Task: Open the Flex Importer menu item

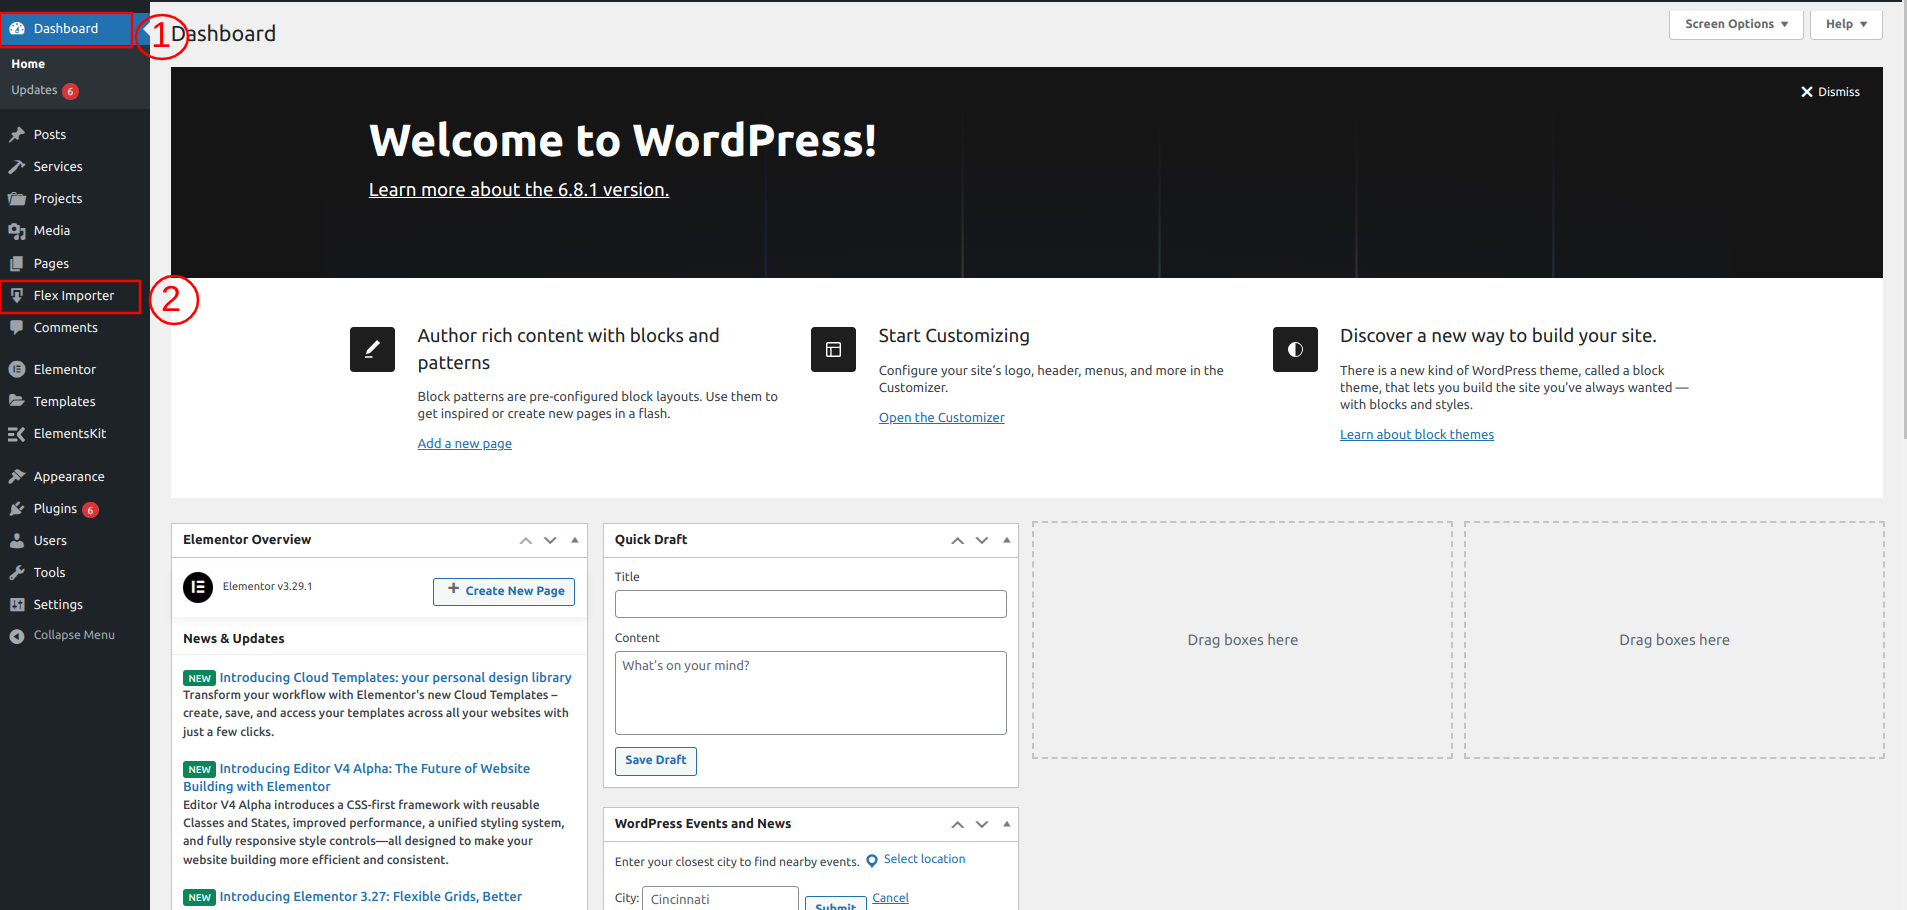Action: click(x=73, y=296)
